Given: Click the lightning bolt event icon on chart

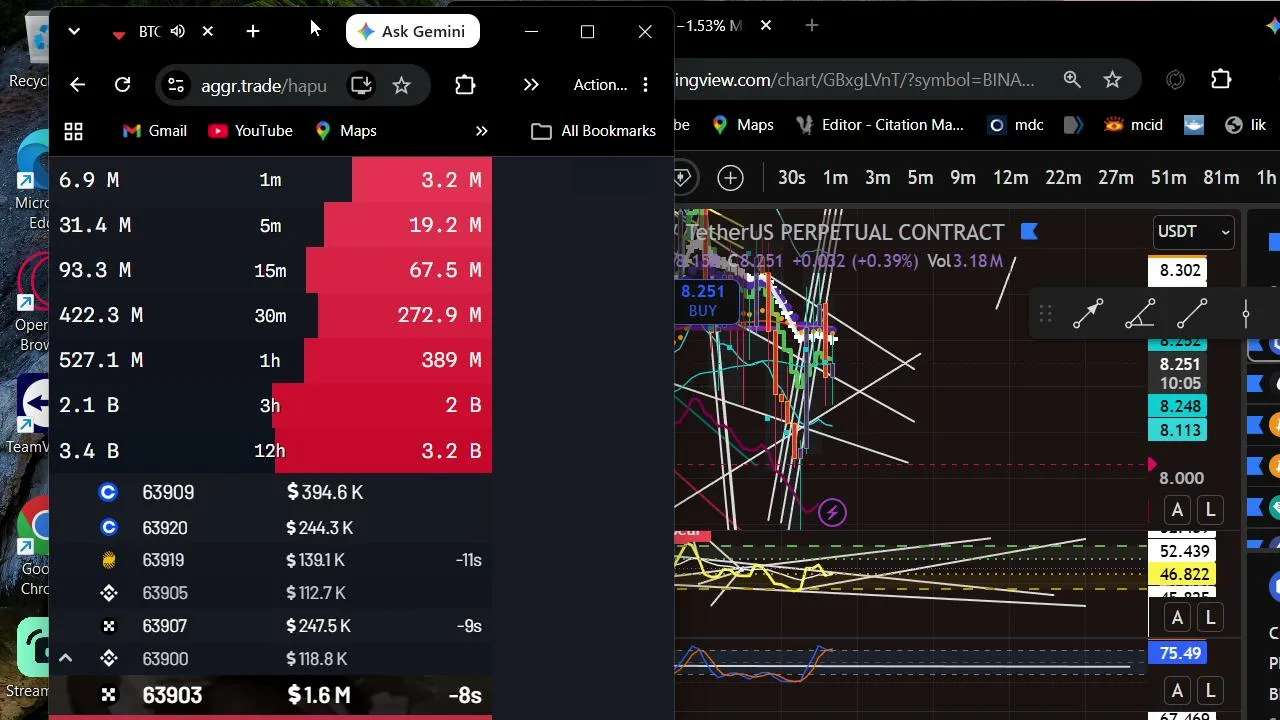Looking at the screenshot, I should pyautogui.click(x=832, y=513).
